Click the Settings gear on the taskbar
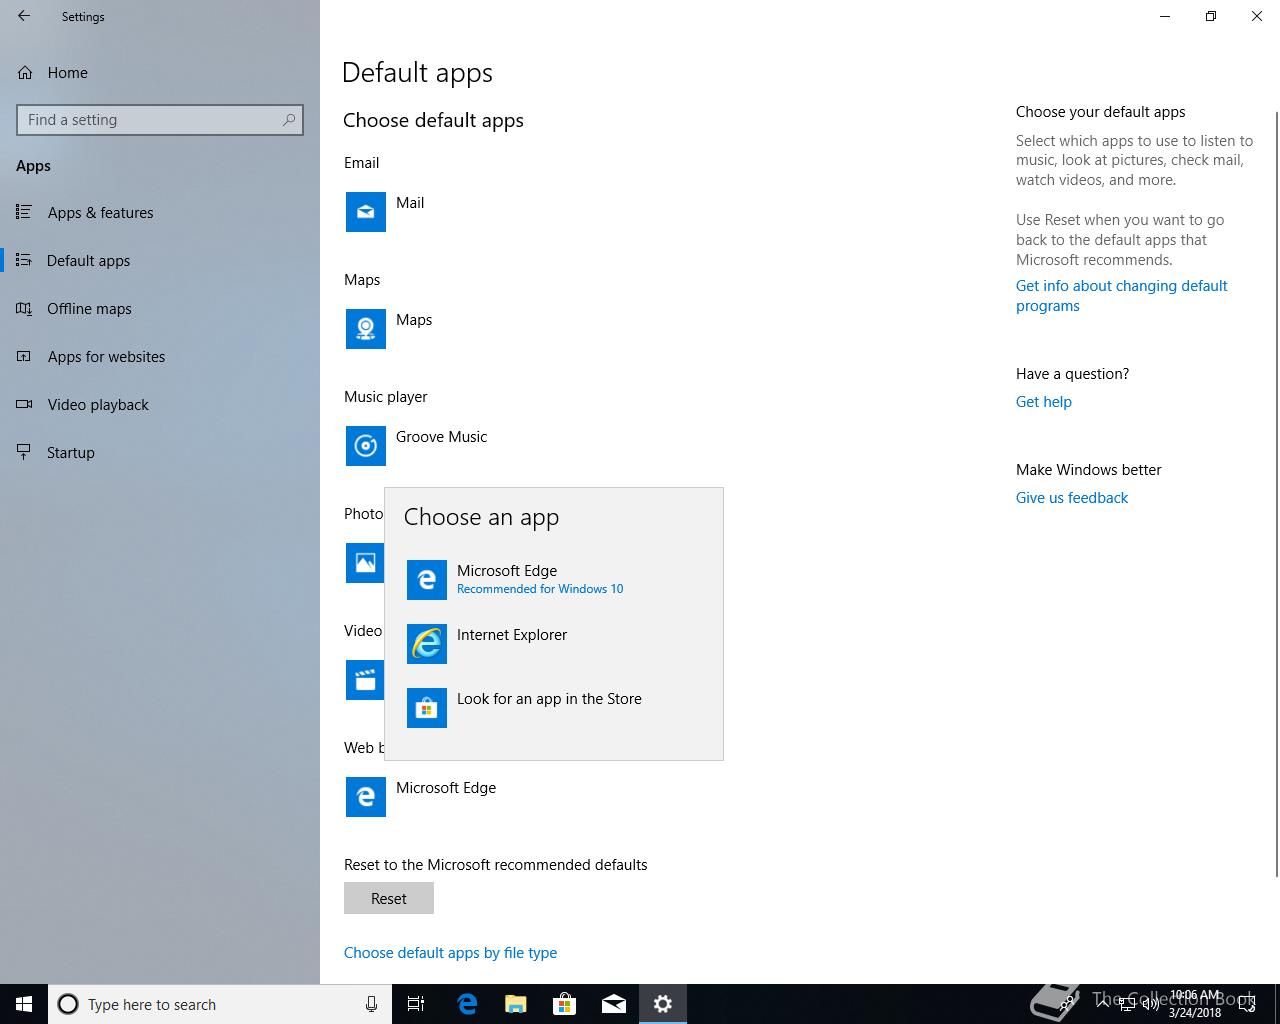1280x1024 pixels. [x=663, y=1004]
